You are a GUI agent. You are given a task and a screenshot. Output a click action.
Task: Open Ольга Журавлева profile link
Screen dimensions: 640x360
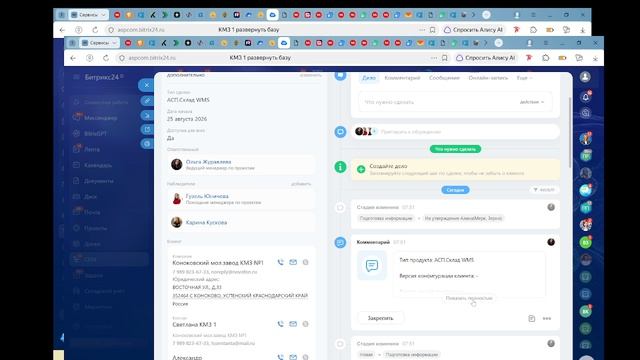(208, 162)
